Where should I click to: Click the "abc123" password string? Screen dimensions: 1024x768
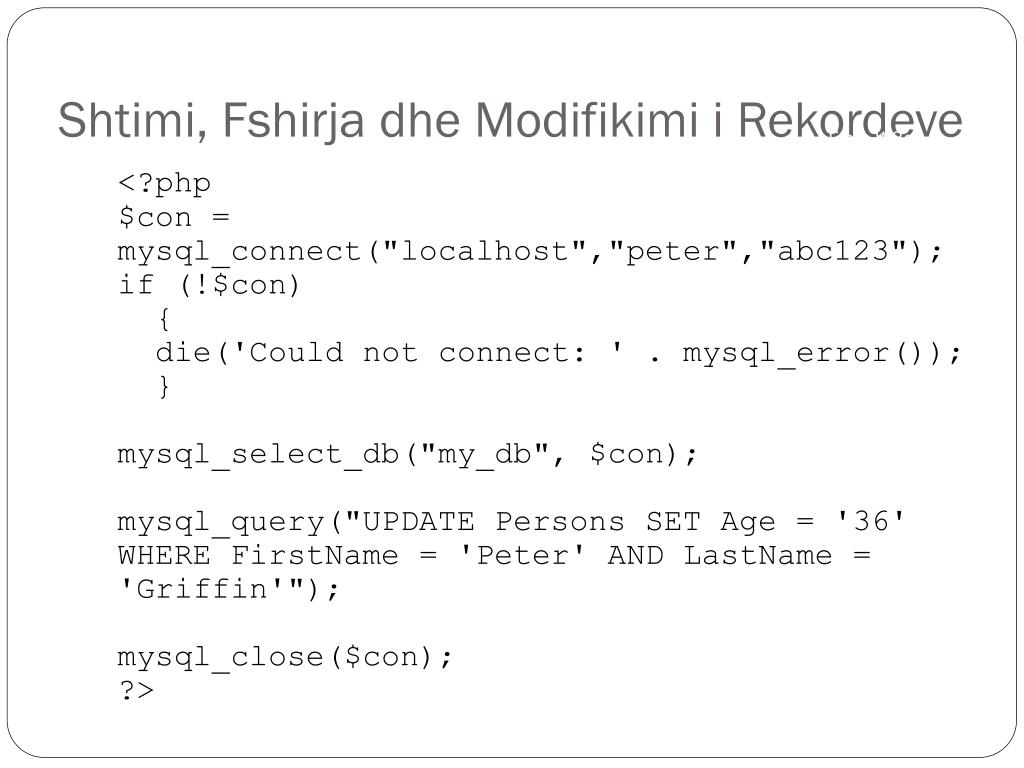coord(833,251)
